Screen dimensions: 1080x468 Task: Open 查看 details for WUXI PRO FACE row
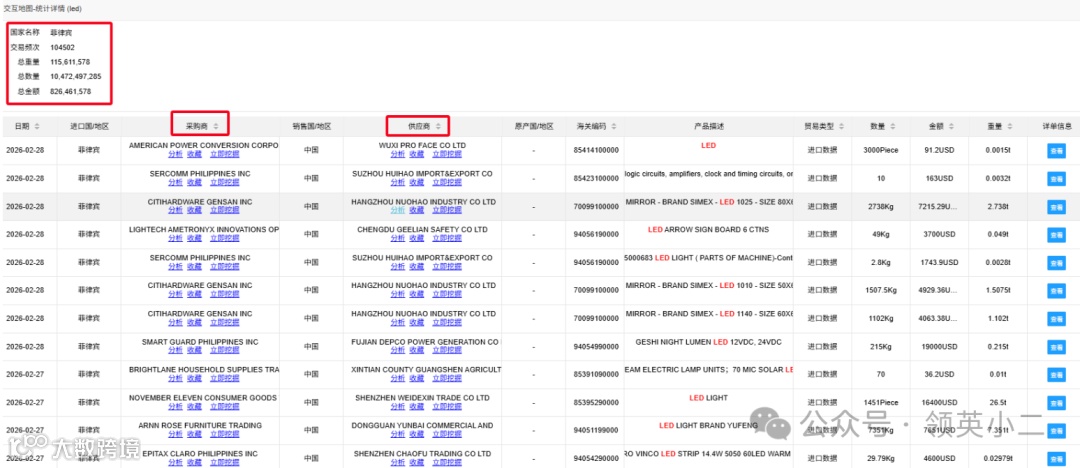pos(1056,151)
